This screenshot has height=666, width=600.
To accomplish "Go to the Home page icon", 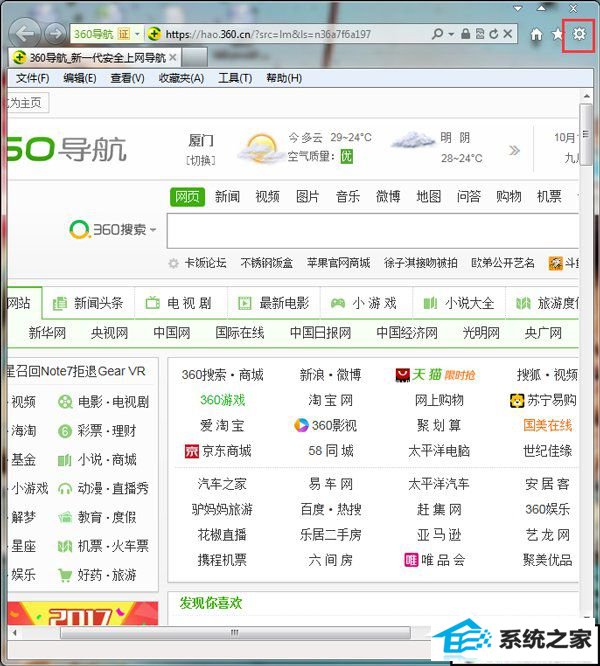I will (536, 34).
